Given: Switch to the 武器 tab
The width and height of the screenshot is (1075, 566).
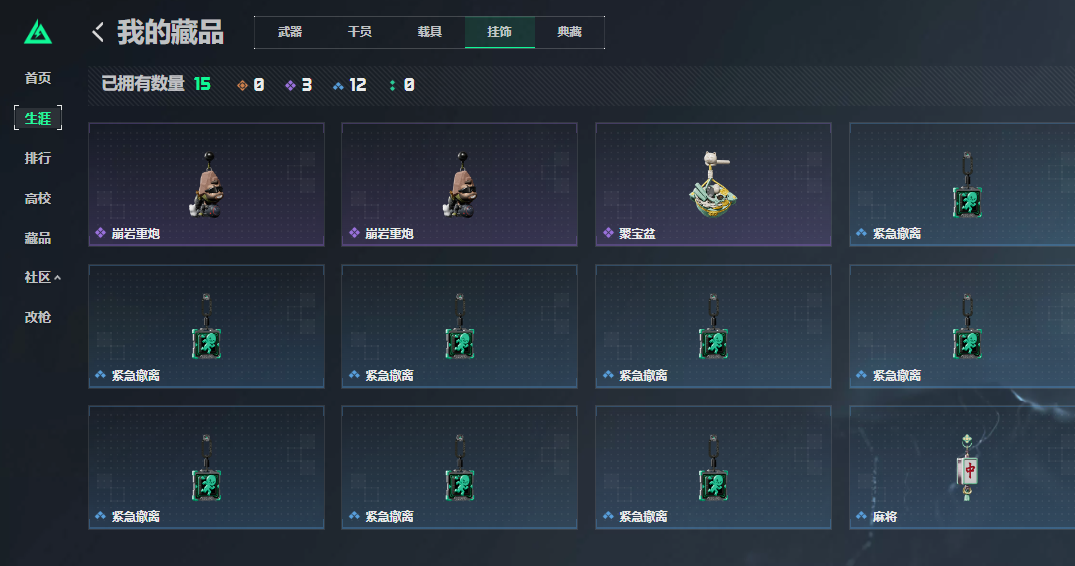Looking at the screenshot, I should pyautogui.click(x=290, y=32).
